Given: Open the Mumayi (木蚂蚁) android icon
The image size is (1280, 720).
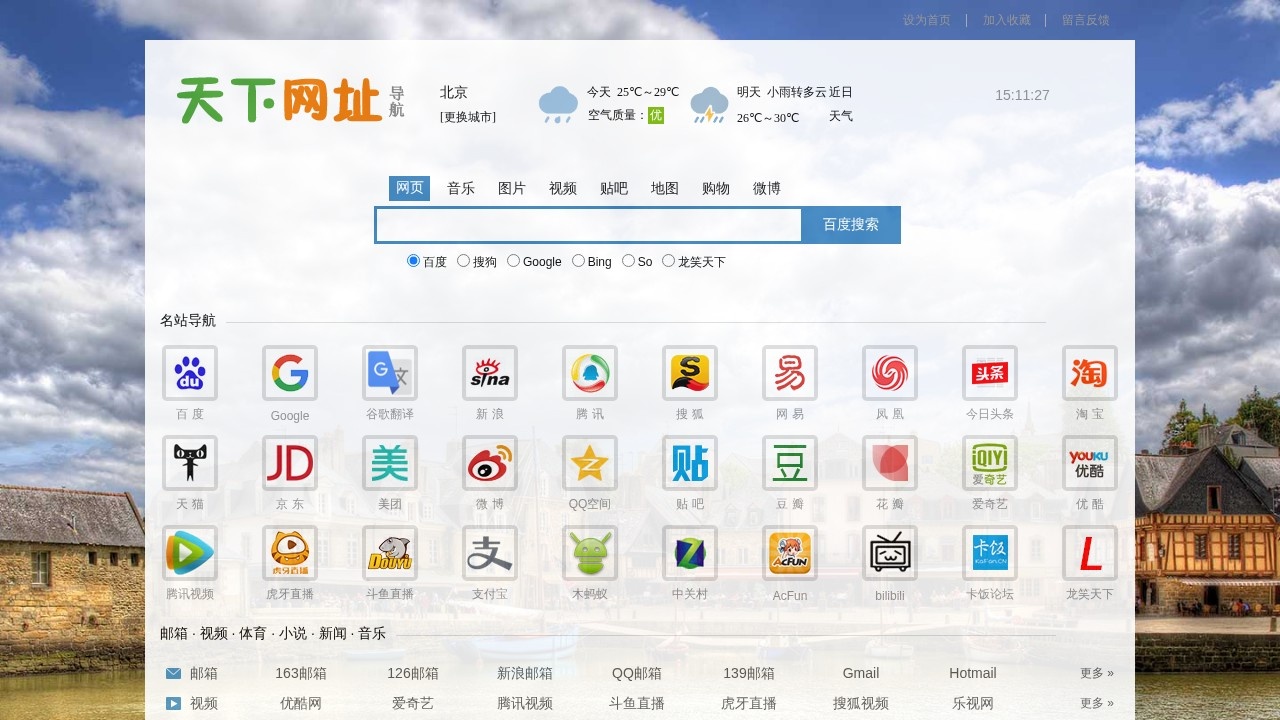Looking at the screenshot, I should point(590,553).
